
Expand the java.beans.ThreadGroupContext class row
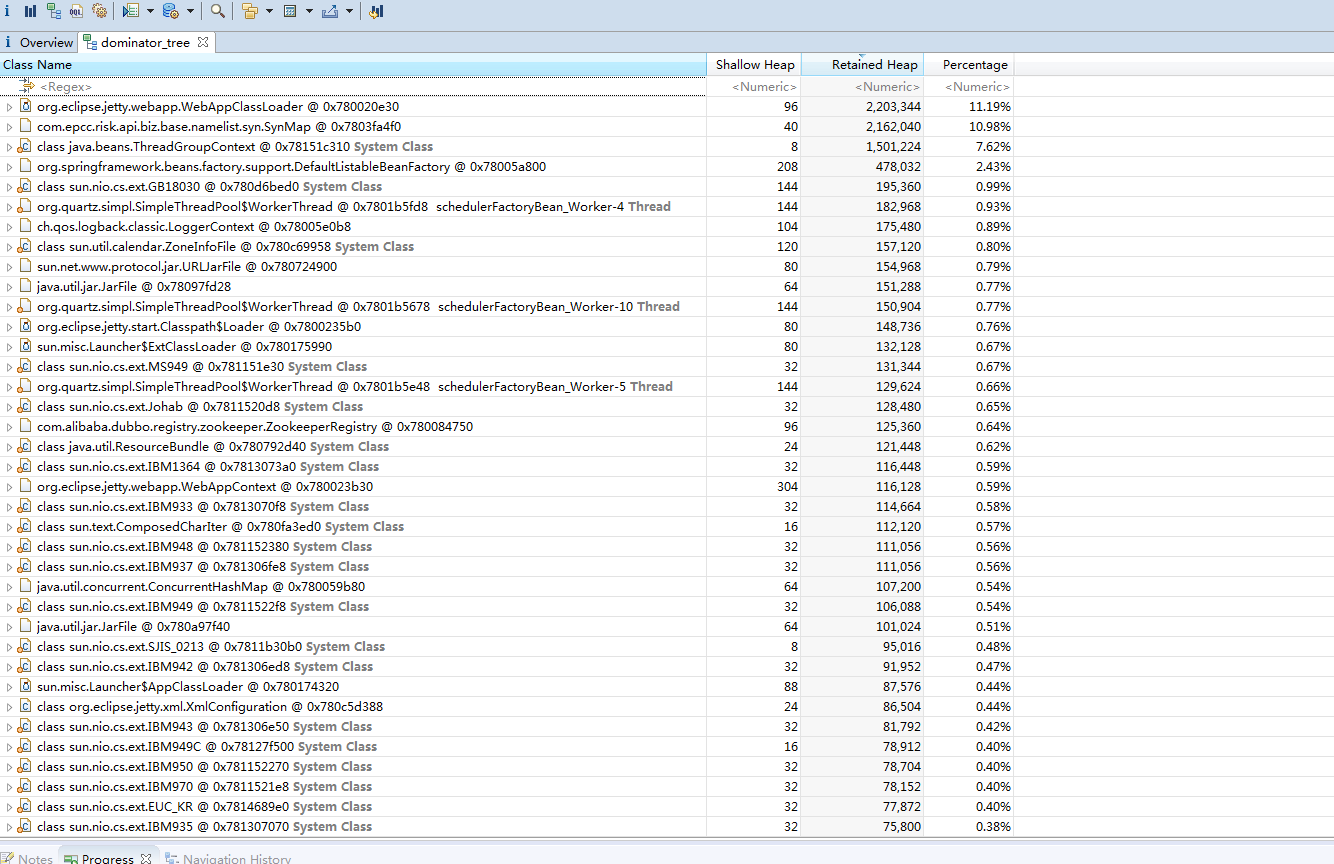tap(9, 147)
